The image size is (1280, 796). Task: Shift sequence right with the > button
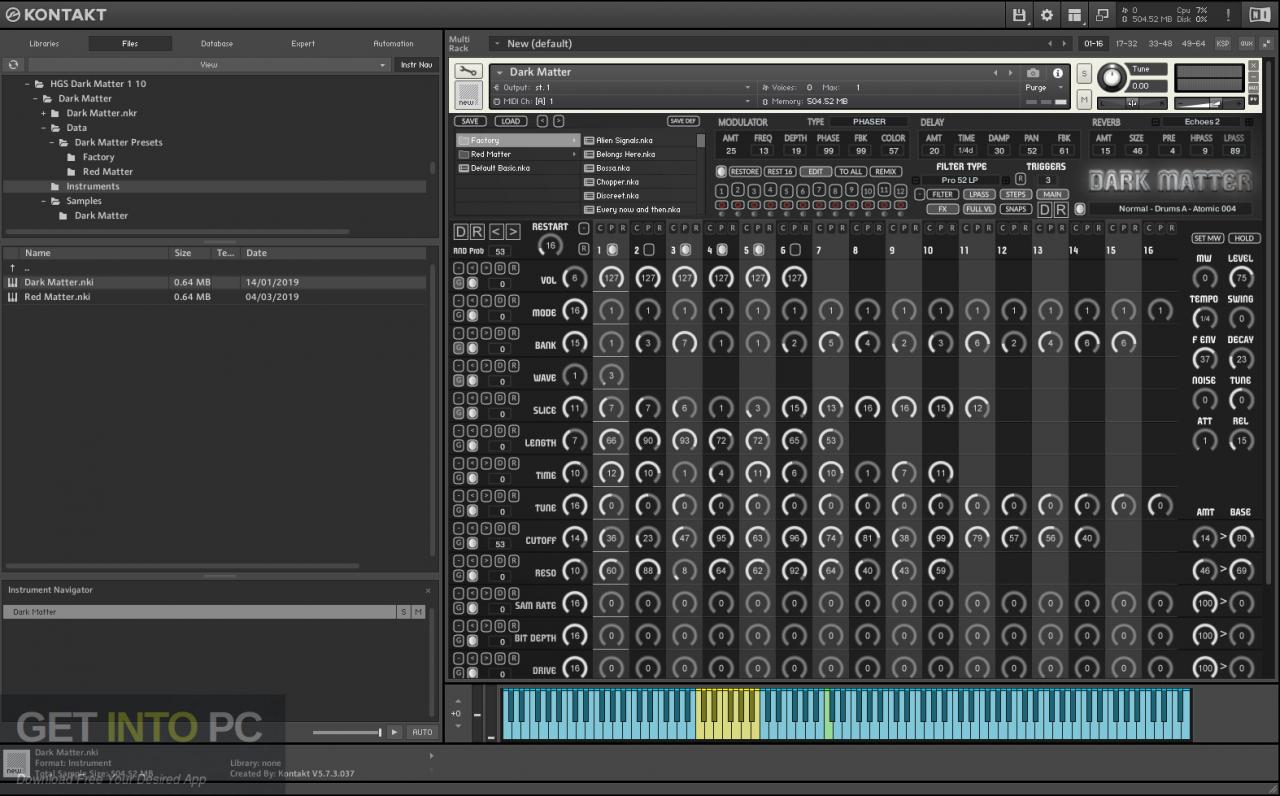pyautogui.click(x=513, y=232)
